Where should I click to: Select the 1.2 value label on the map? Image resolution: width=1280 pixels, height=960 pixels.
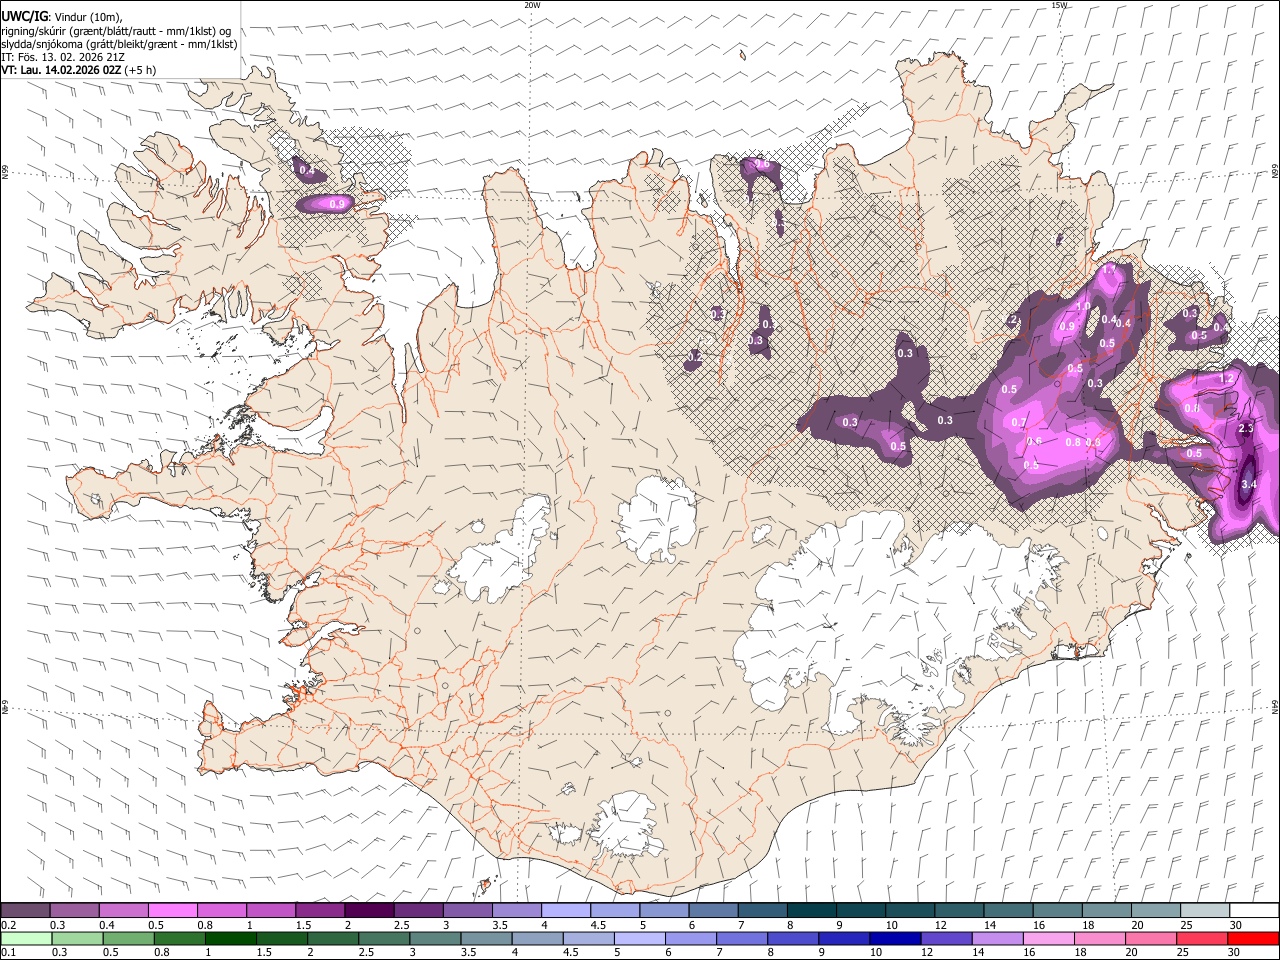coord(1227,379)
